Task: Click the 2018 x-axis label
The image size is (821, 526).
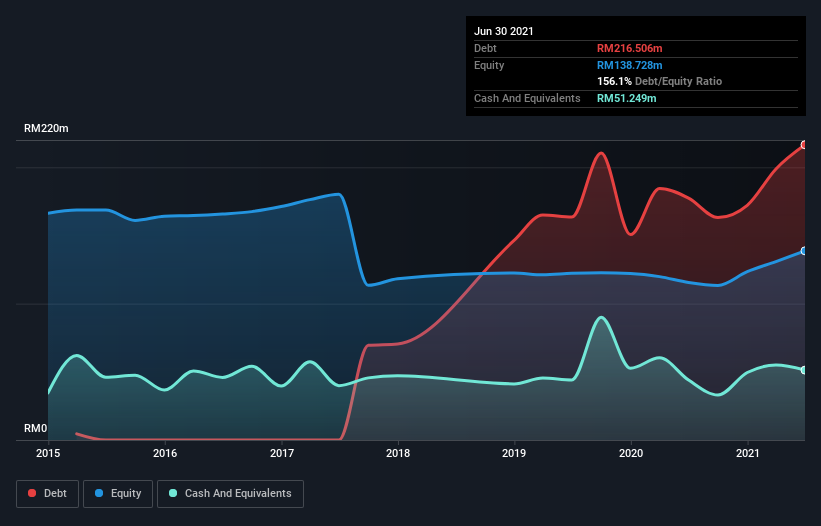Action: click(x=398, y=453)
